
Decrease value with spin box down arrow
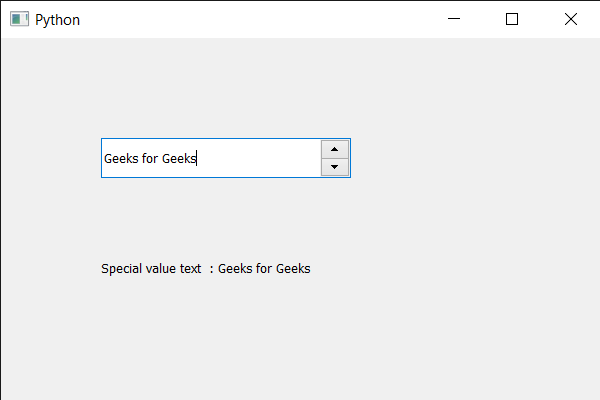(x=335, y=167)
